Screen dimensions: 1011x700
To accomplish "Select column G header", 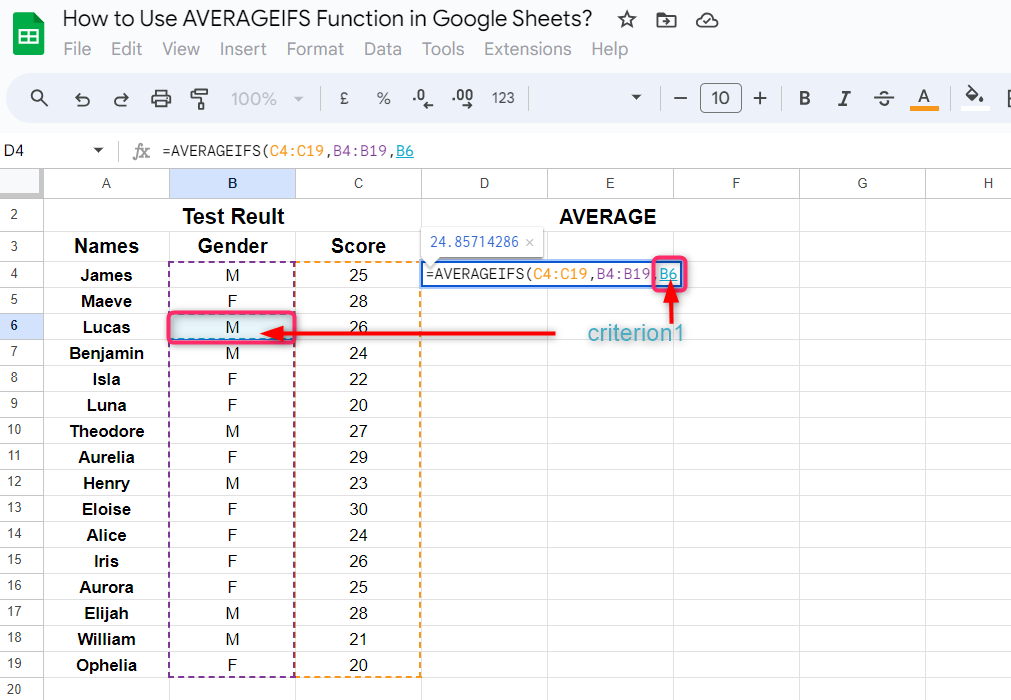I will 862,184.
